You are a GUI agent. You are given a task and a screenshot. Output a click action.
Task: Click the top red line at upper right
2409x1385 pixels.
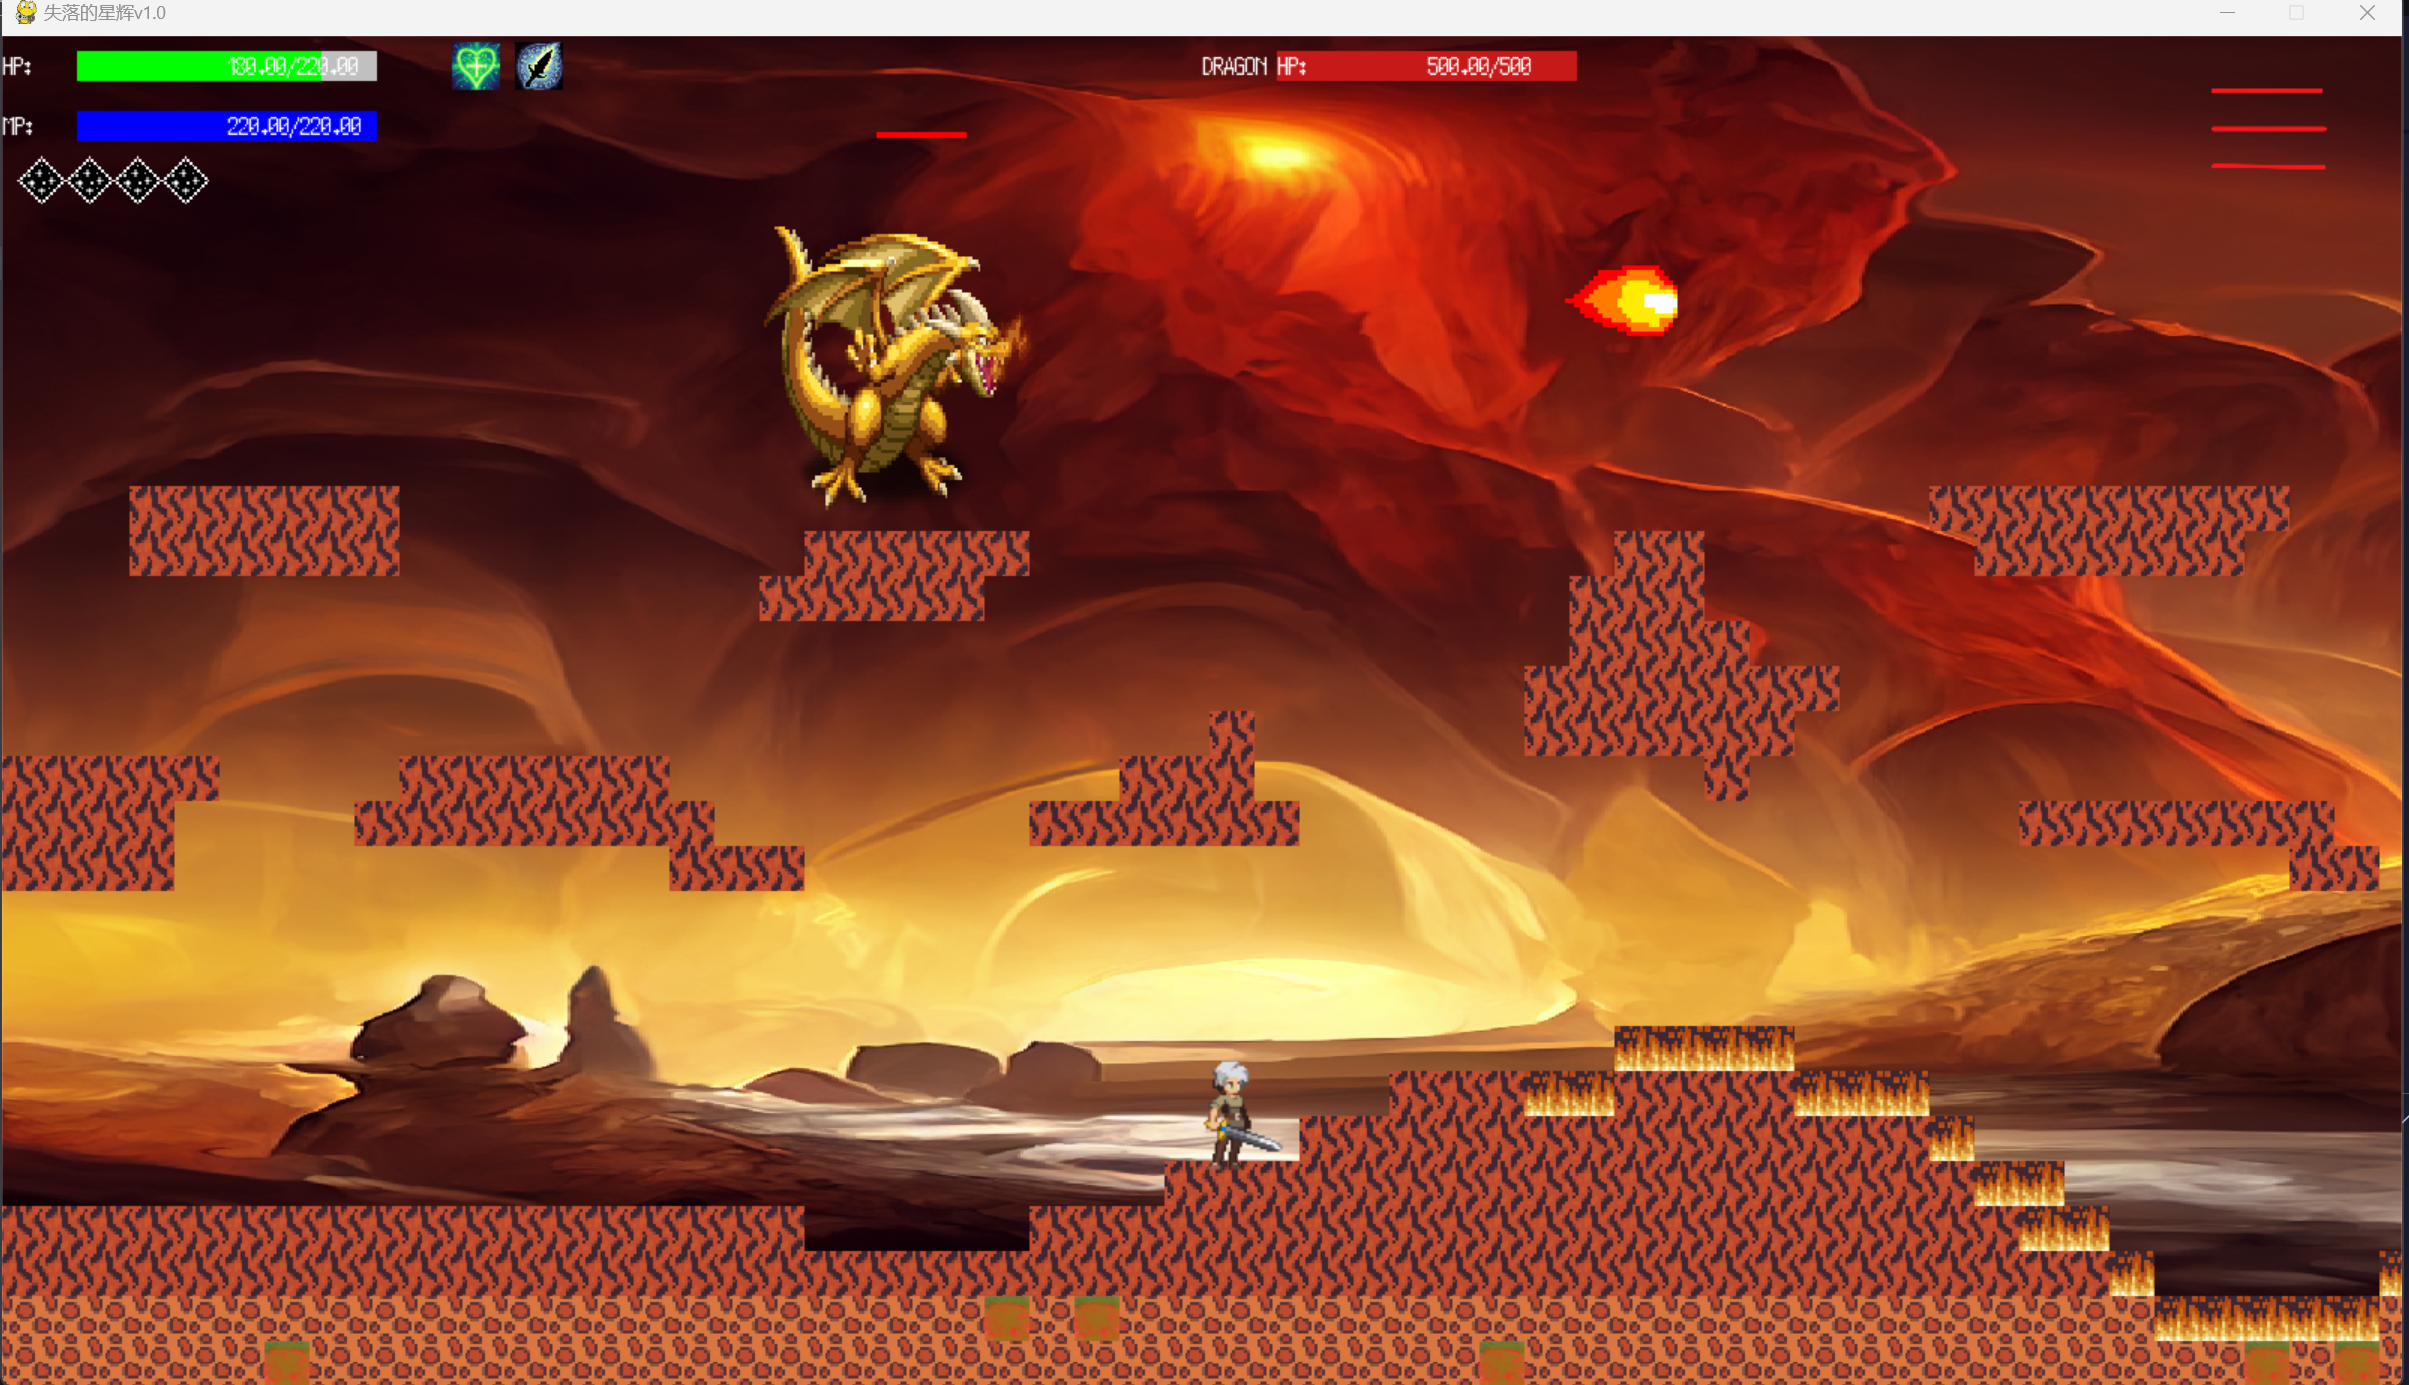pyautogui.click(x=2266, y=91)
